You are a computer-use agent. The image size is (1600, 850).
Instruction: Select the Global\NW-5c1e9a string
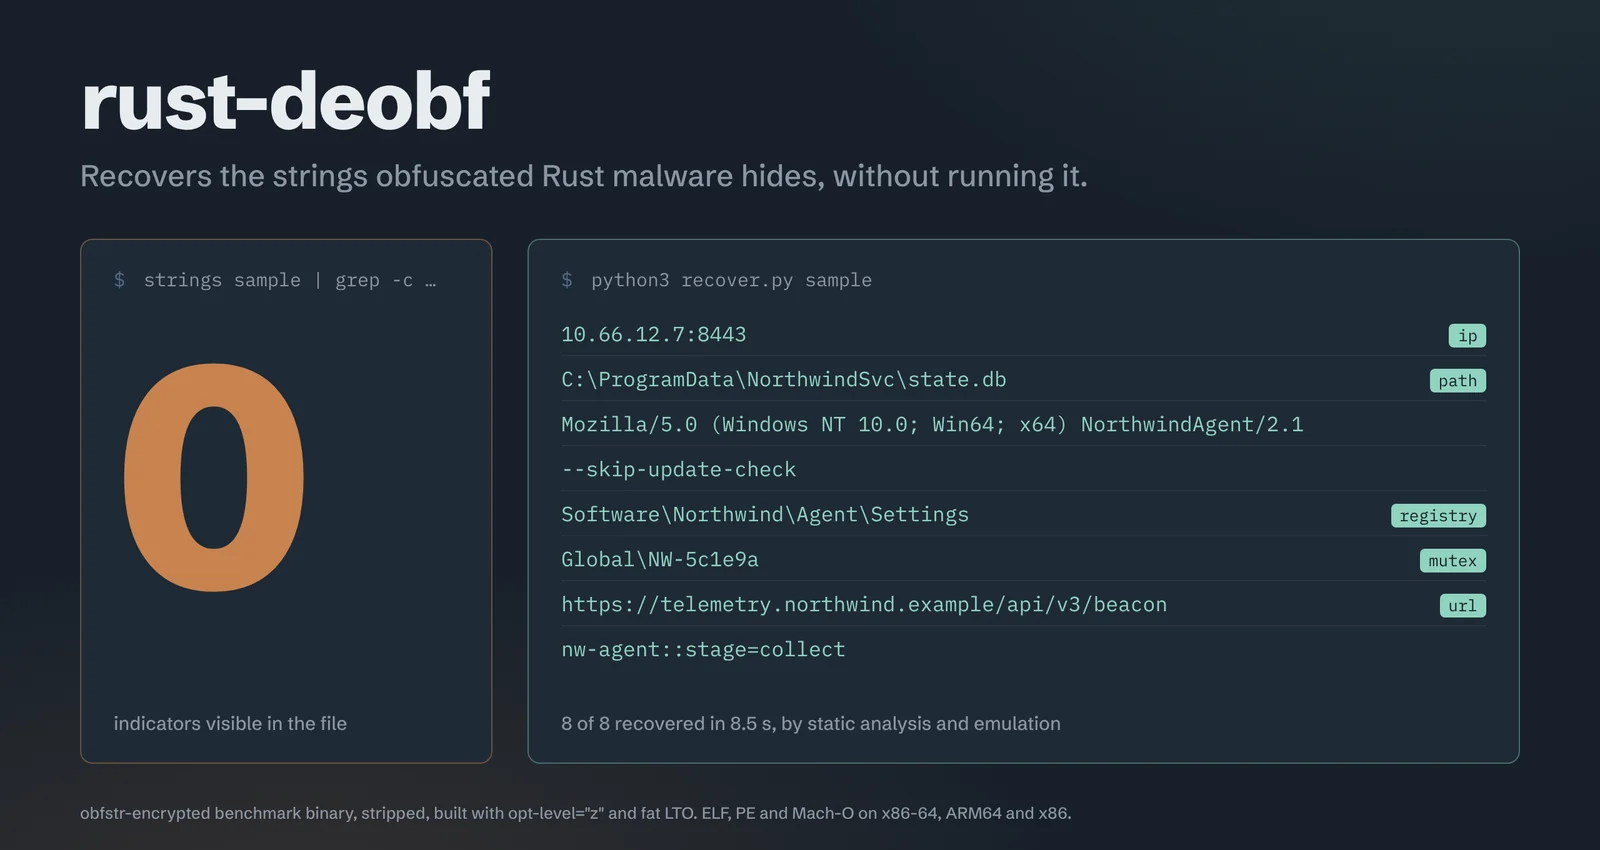point(660,560)
